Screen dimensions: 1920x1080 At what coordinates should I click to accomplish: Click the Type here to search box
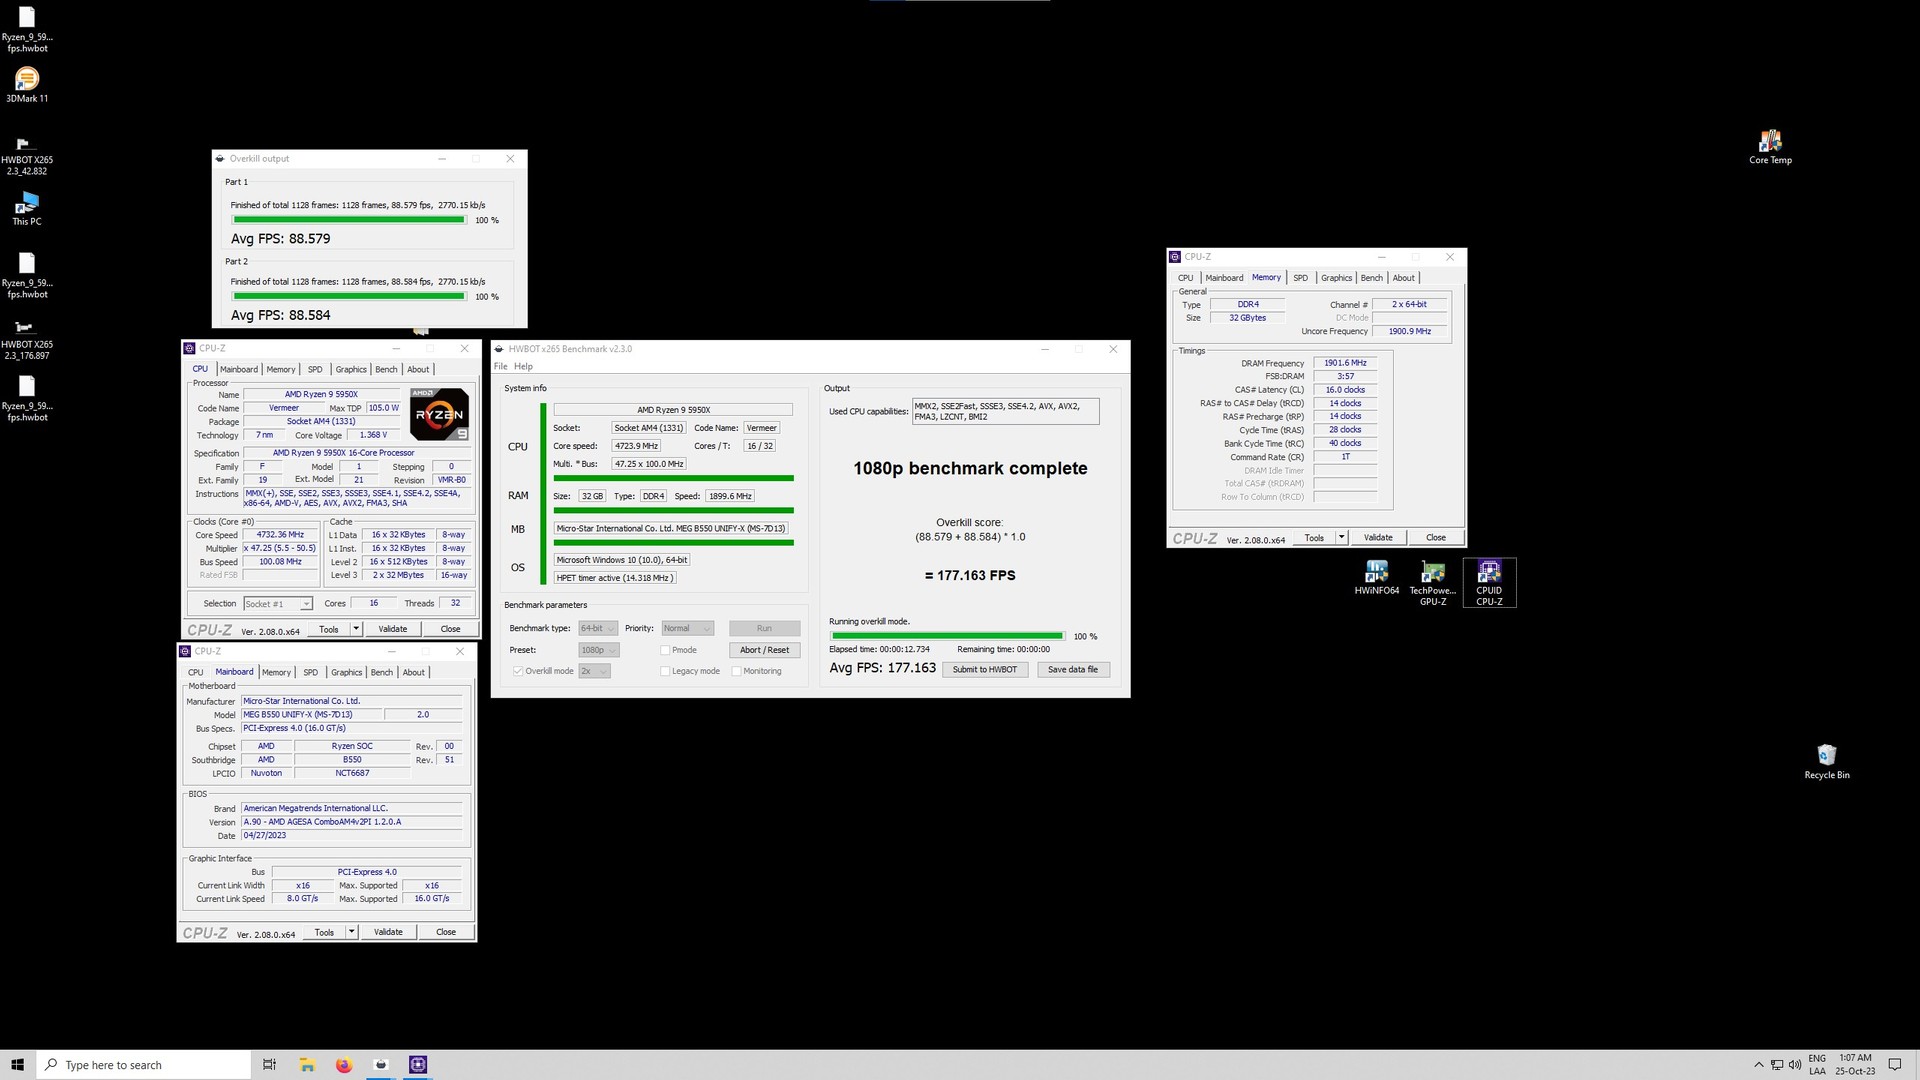(143, 1065)
